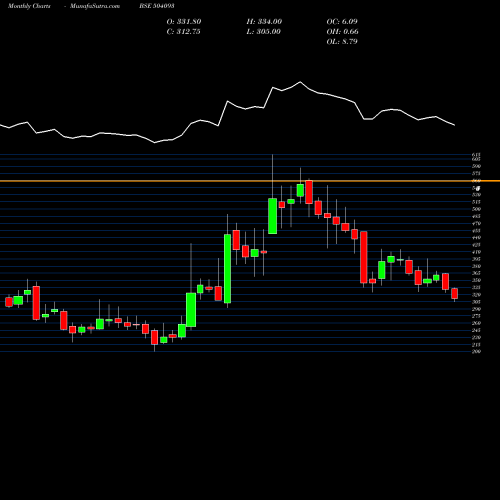Click the "Monthly Charts" title text

click(29, 6)
